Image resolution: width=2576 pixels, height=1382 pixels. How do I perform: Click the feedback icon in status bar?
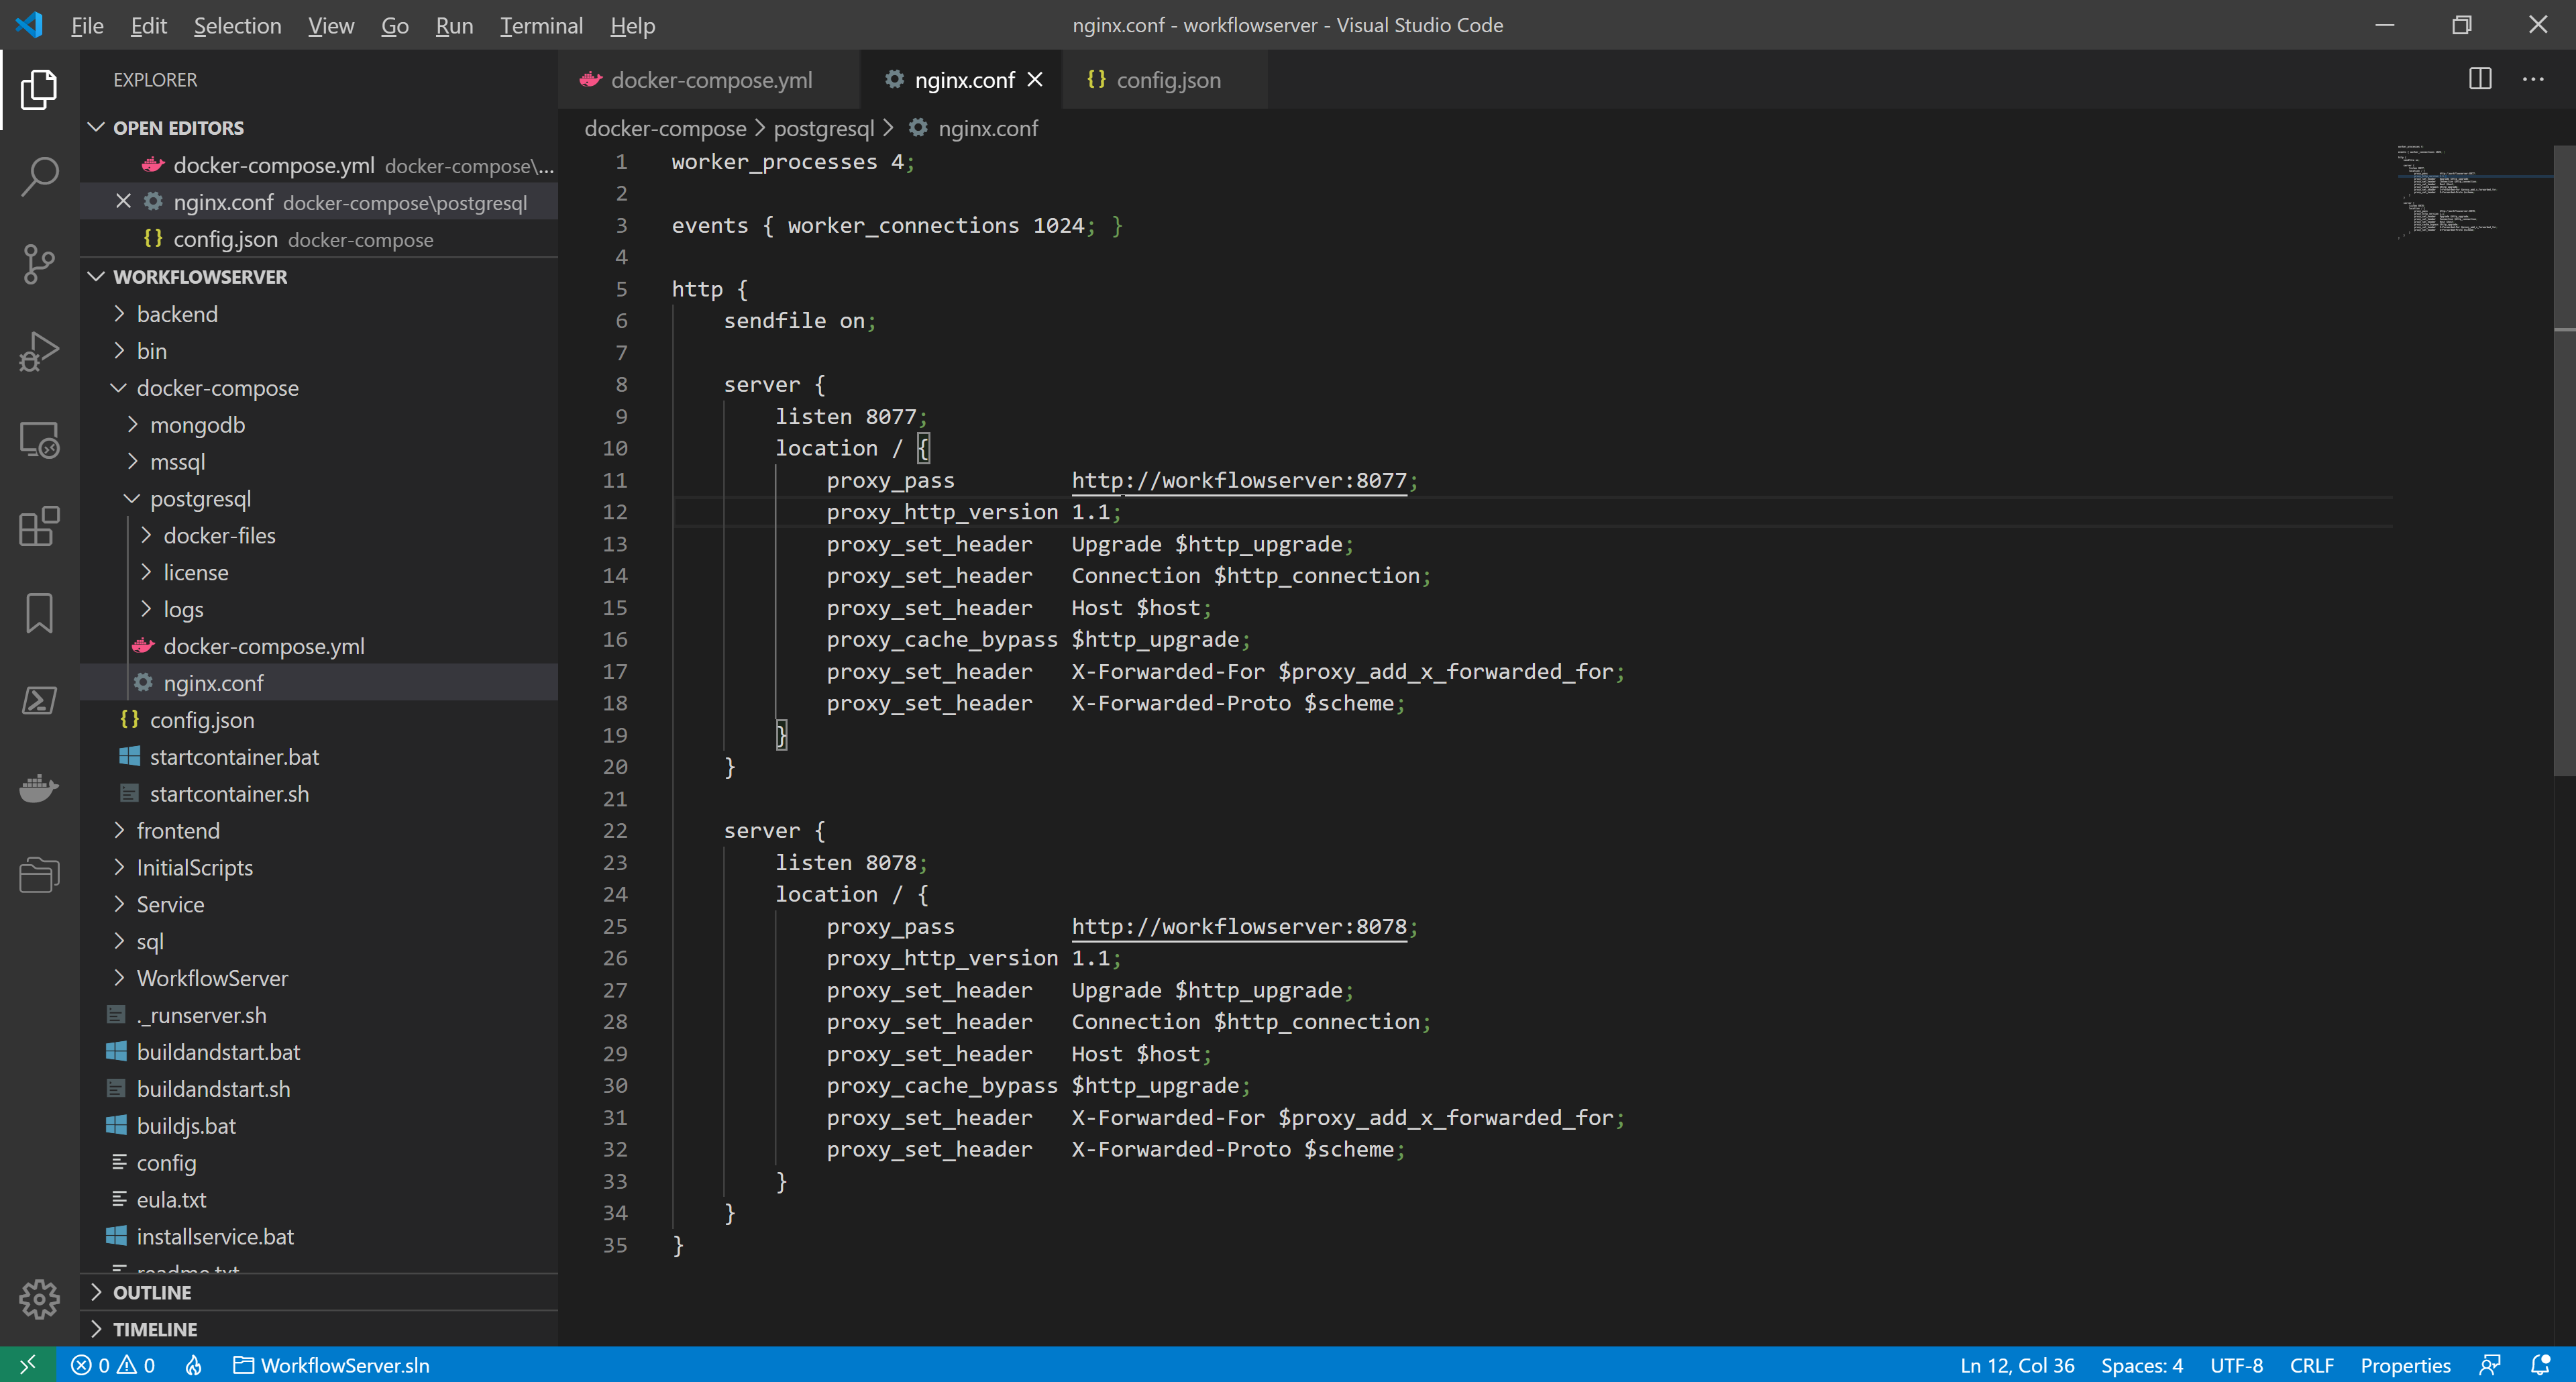click(x=2489, y=1365)
